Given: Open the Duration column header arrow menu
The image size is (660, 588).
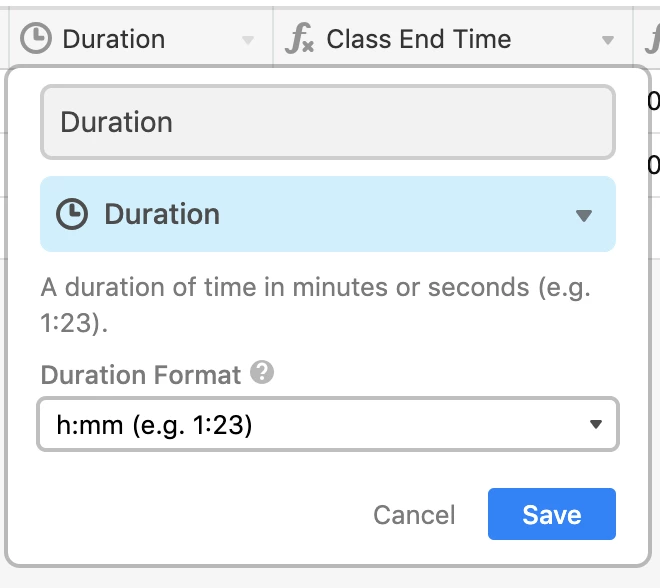Looking at the screenshot, I should click(x=248, y=40).
